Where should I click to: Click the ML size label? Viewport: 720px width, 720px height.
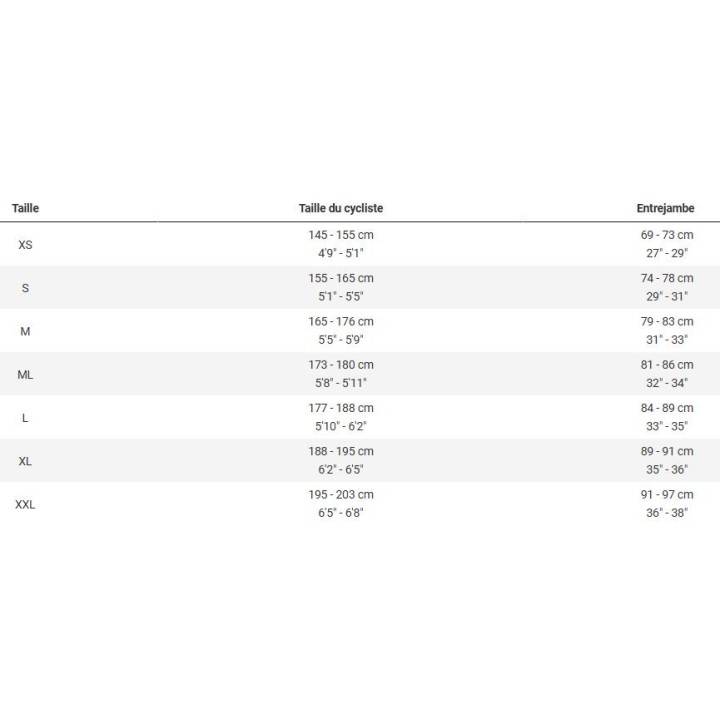tap(25, 375)
